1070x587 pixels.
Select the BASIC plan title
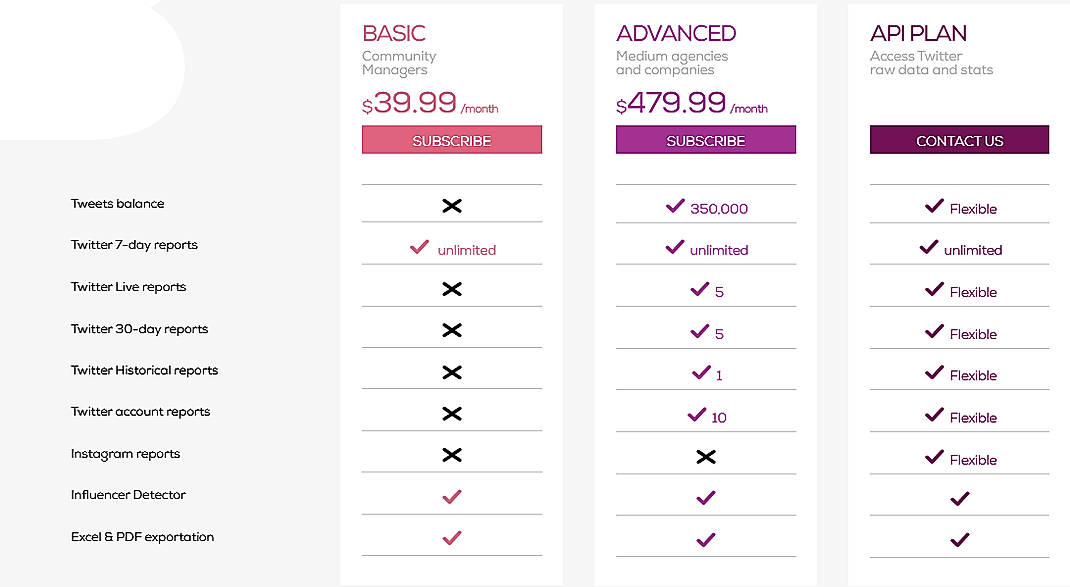pos(394,34)
